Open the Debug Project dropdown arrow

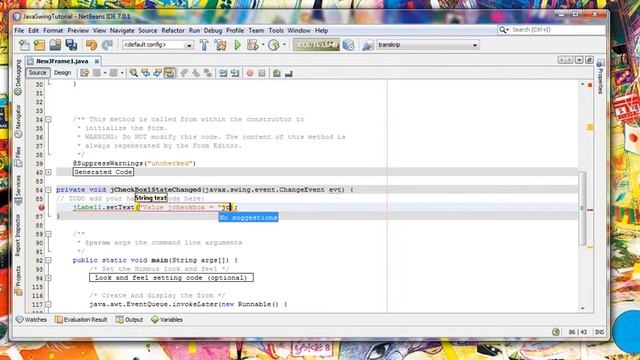(x=263, y=45)
